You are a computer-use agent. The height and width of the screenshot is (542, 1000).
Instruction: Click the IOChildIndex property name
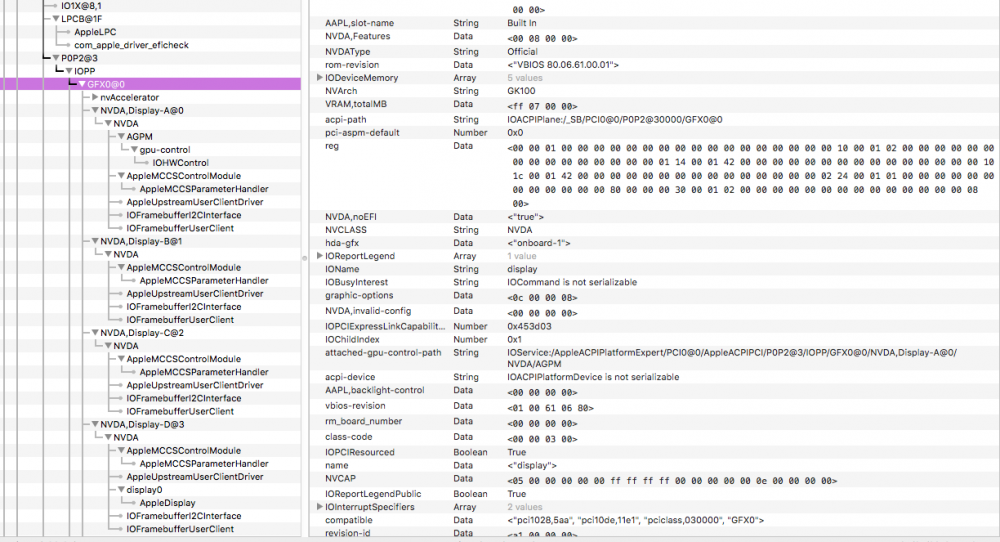click(352, 340)
